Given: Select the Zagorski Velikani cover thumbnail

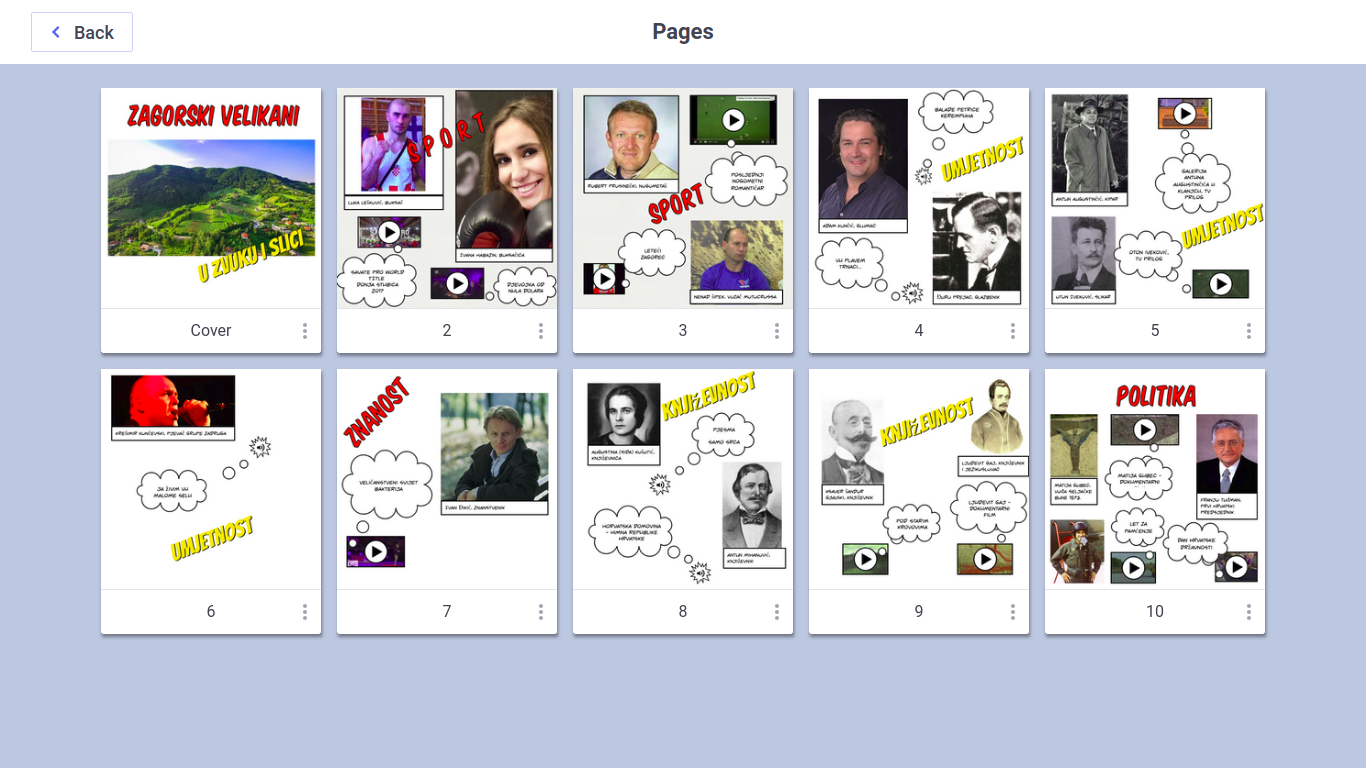Looking at the screenshot, I should (x=211, y=198).
